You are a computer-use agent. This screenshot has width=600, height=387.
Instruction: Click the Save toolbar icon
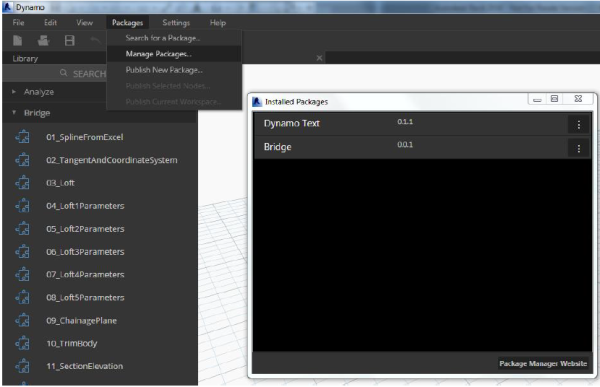click(x=70, y=40)
